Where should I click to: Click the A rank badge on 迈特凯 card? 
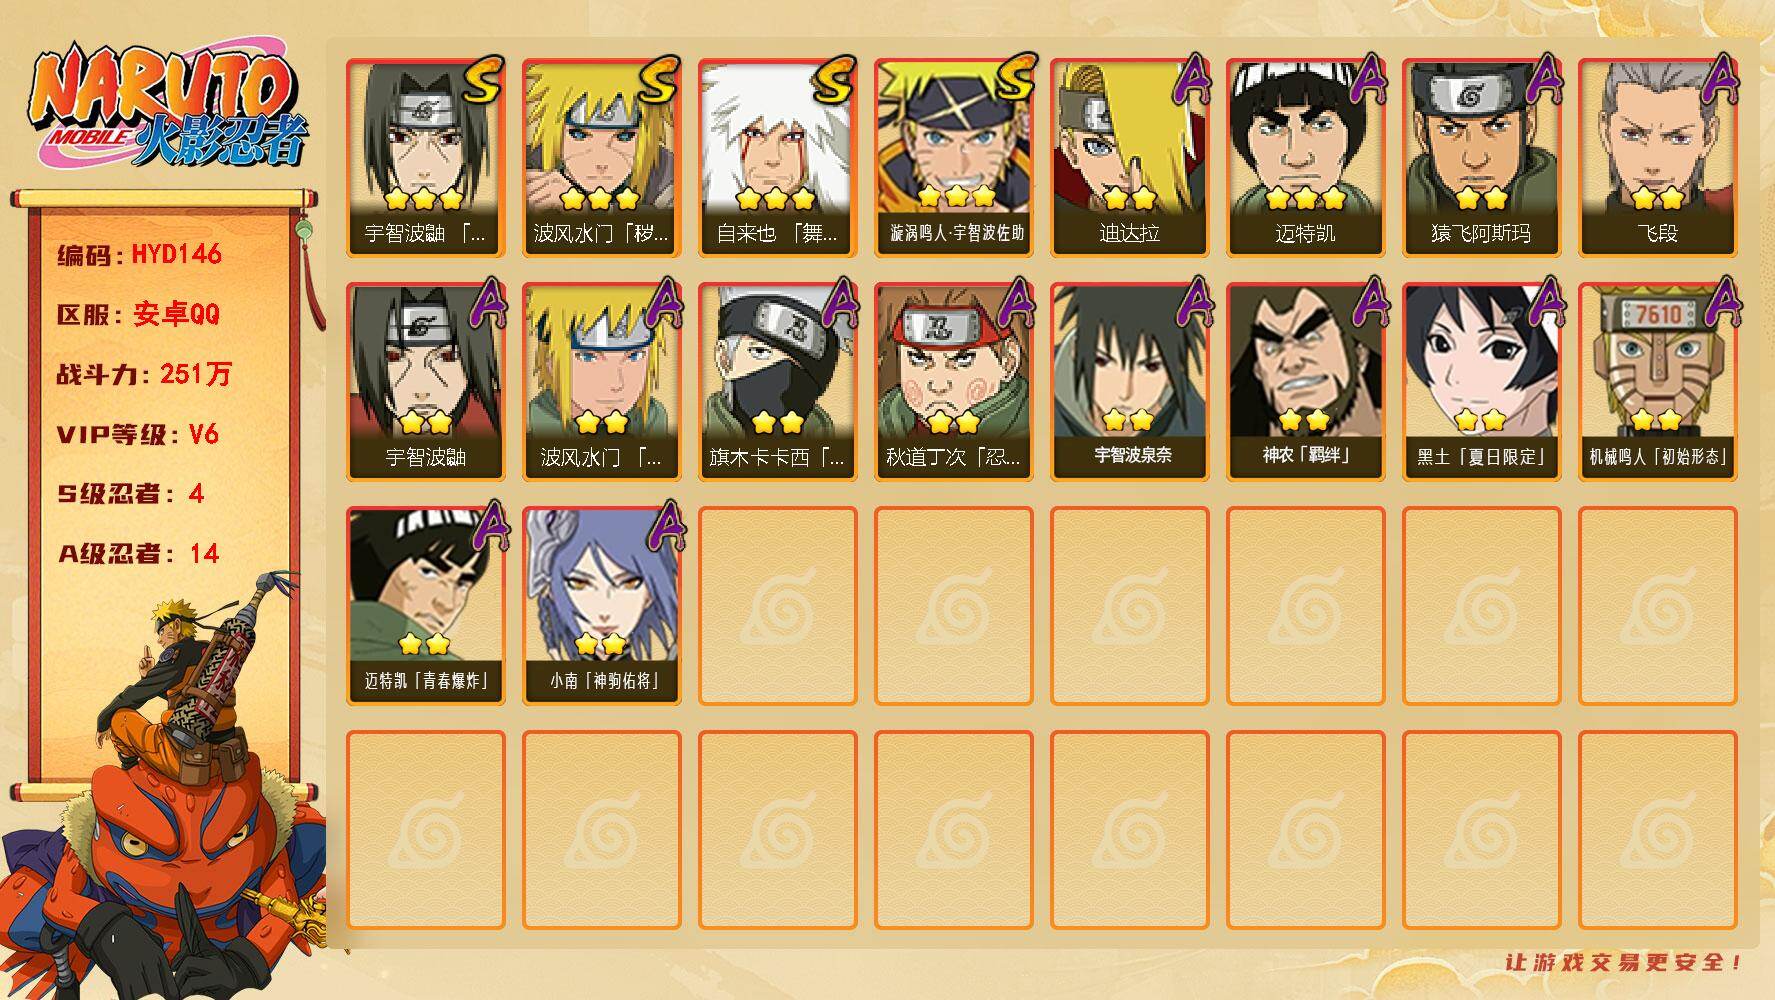(x=1367, y=80)
